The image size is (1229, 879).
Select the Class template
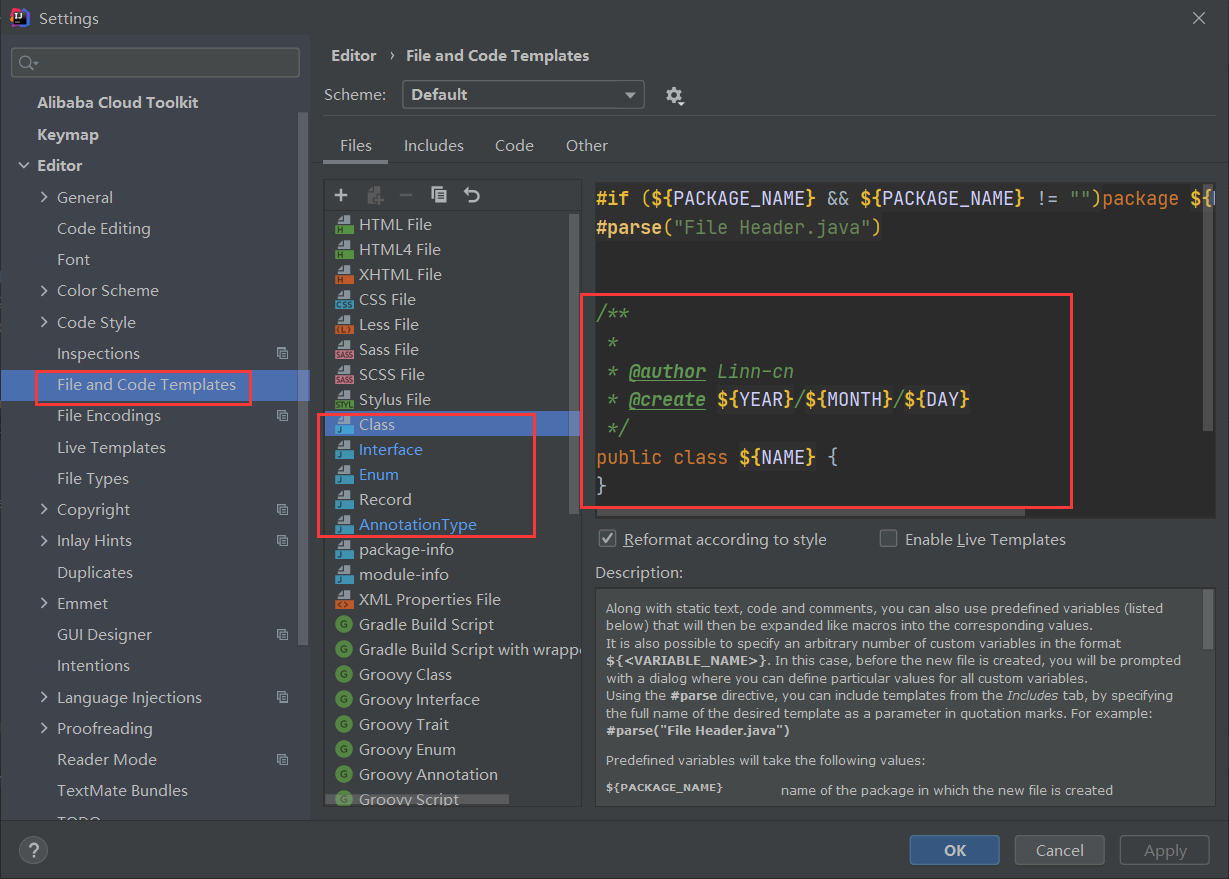(376, 425)
